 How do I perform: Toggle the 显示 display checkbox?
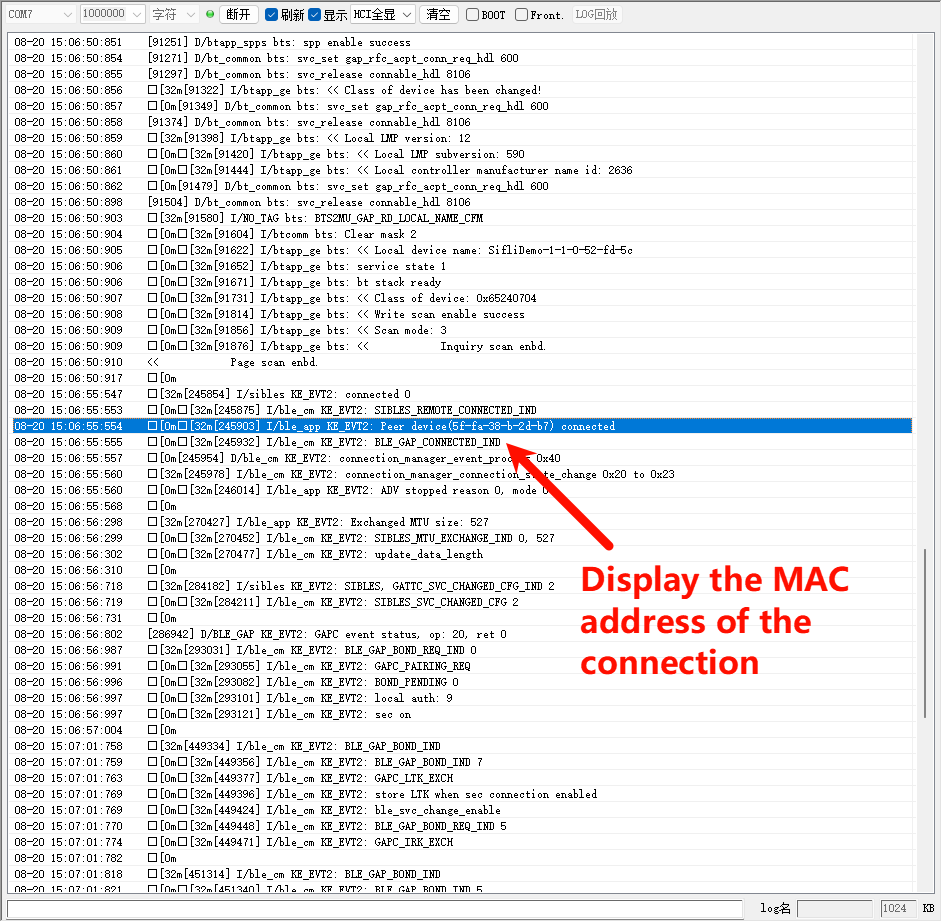(315, 15)
